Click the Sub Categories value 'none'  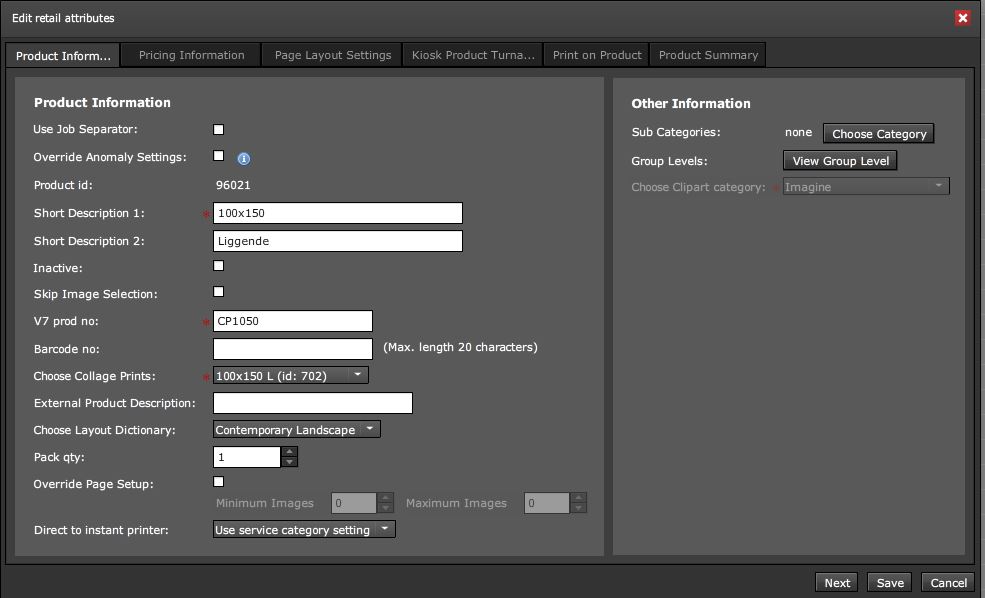[x=798, y=133]
